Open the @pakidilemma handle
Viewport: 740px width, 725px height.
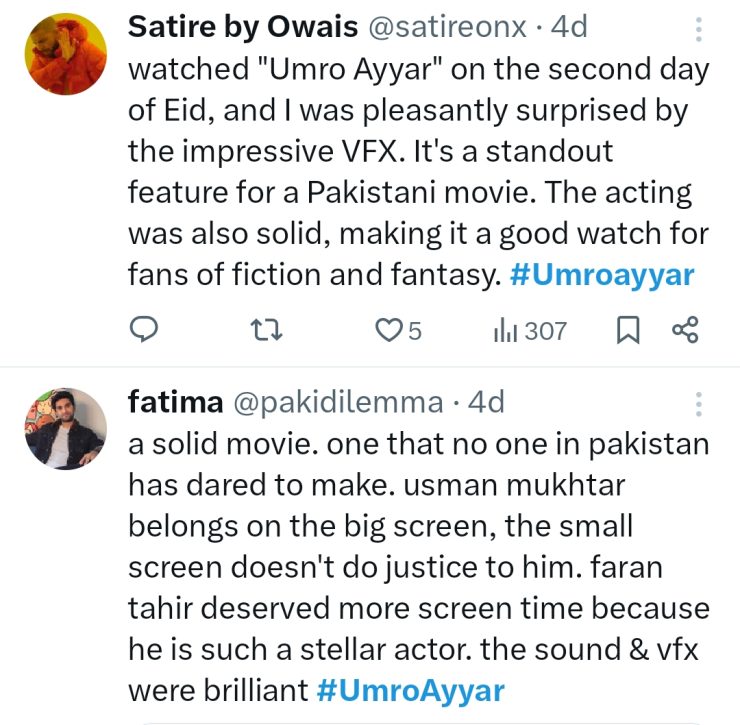pos(337,402)
